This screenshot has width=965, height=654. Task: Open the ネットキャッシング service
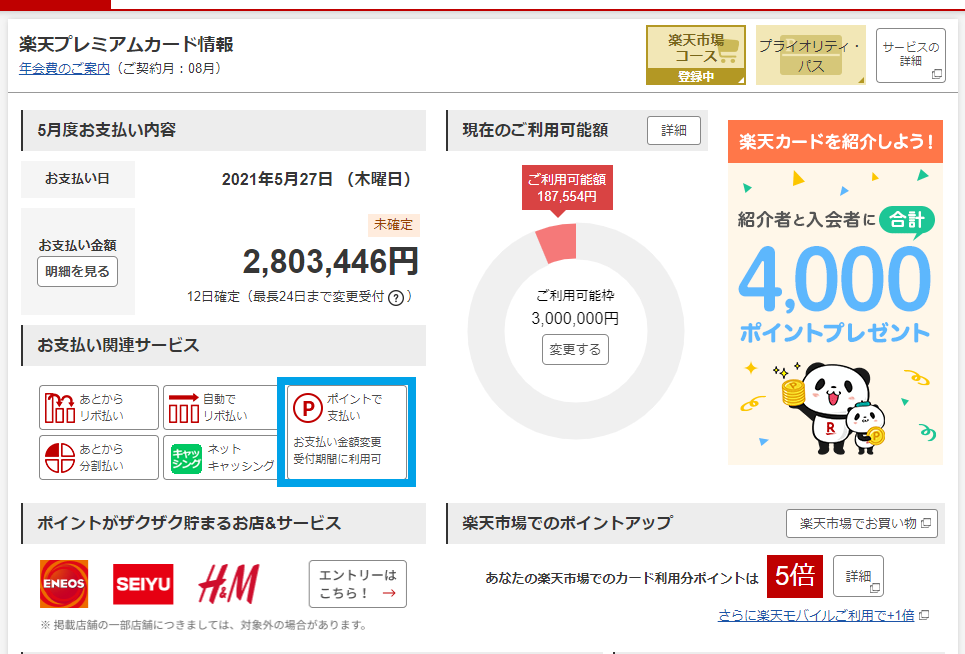[222, 458]
